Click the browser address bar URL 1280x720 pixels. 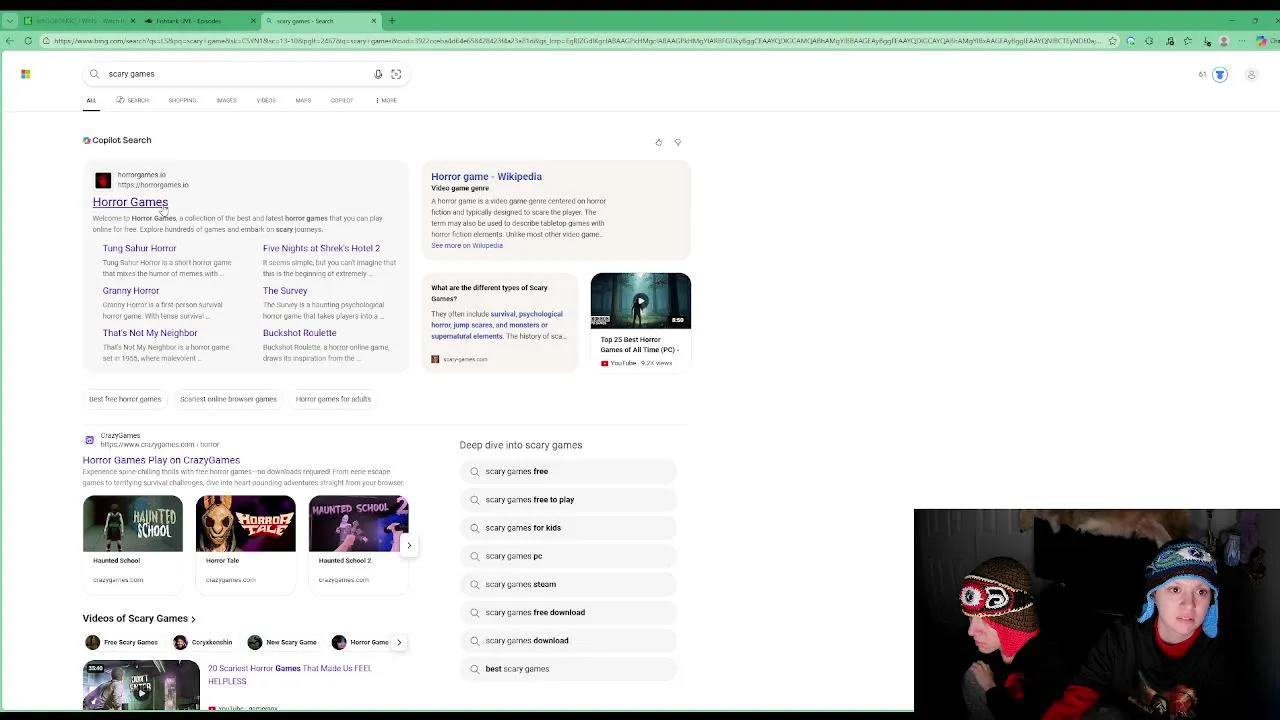[x=575, y=41]
